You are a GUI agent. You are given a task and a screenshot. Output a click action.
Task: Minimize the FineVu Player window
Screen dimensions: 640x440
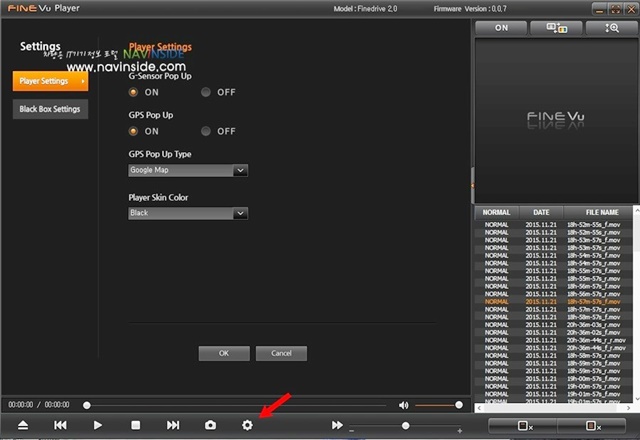(599, 9)
